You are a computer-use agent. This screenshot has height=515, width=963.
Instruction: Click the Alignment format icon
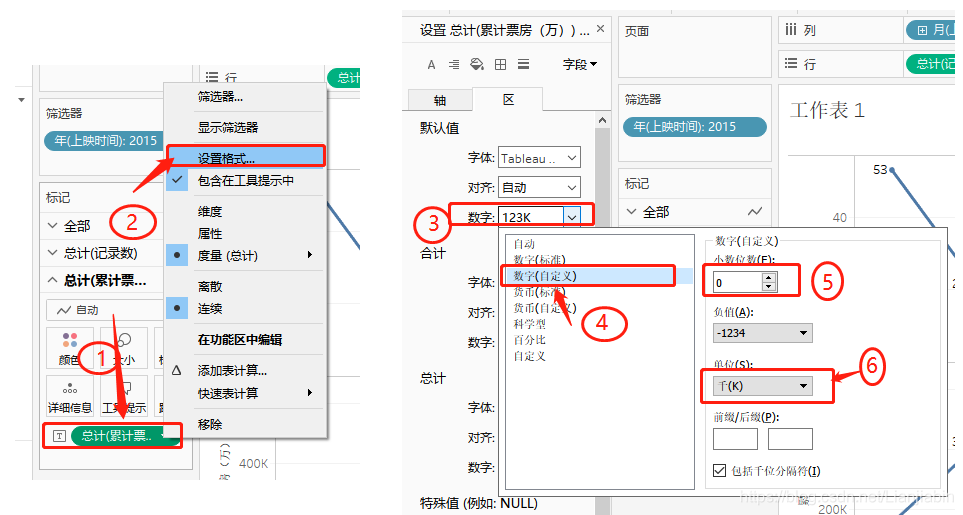(454, 64)
